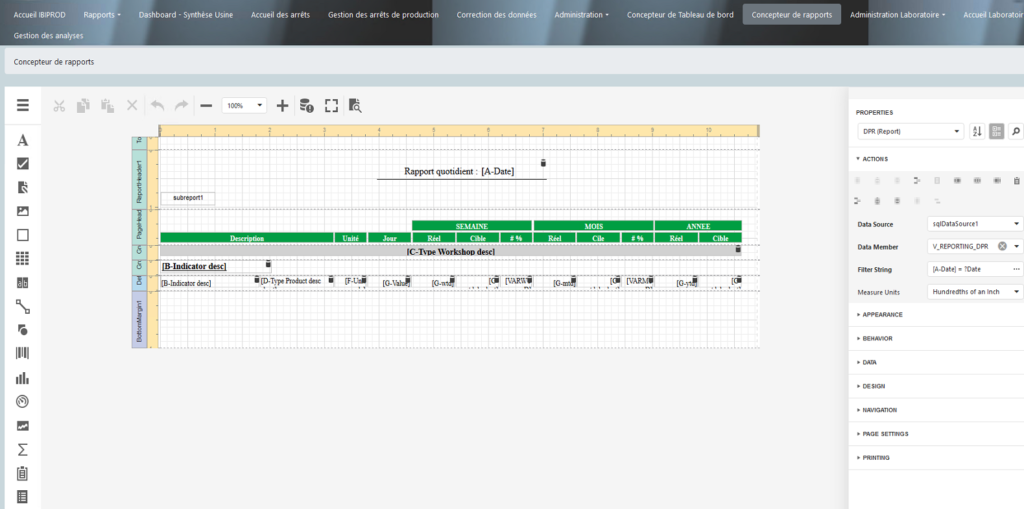The image size is (1024, 509).
Task: Select the Table control tool
Action: pos(22,259)
